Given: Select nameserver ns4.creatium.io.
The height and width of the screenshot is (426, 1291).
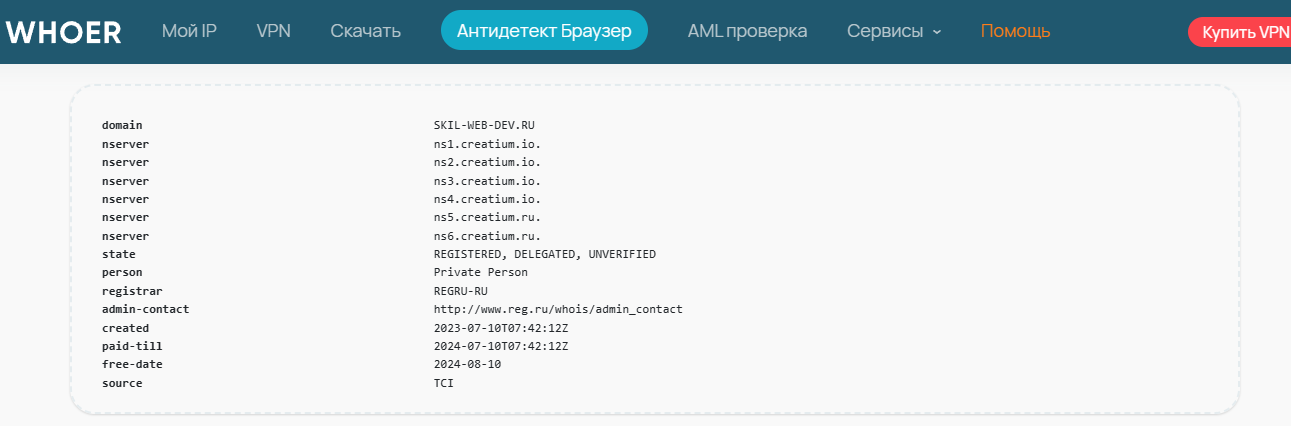Looking at the screenshot, I should click(487, 199).
